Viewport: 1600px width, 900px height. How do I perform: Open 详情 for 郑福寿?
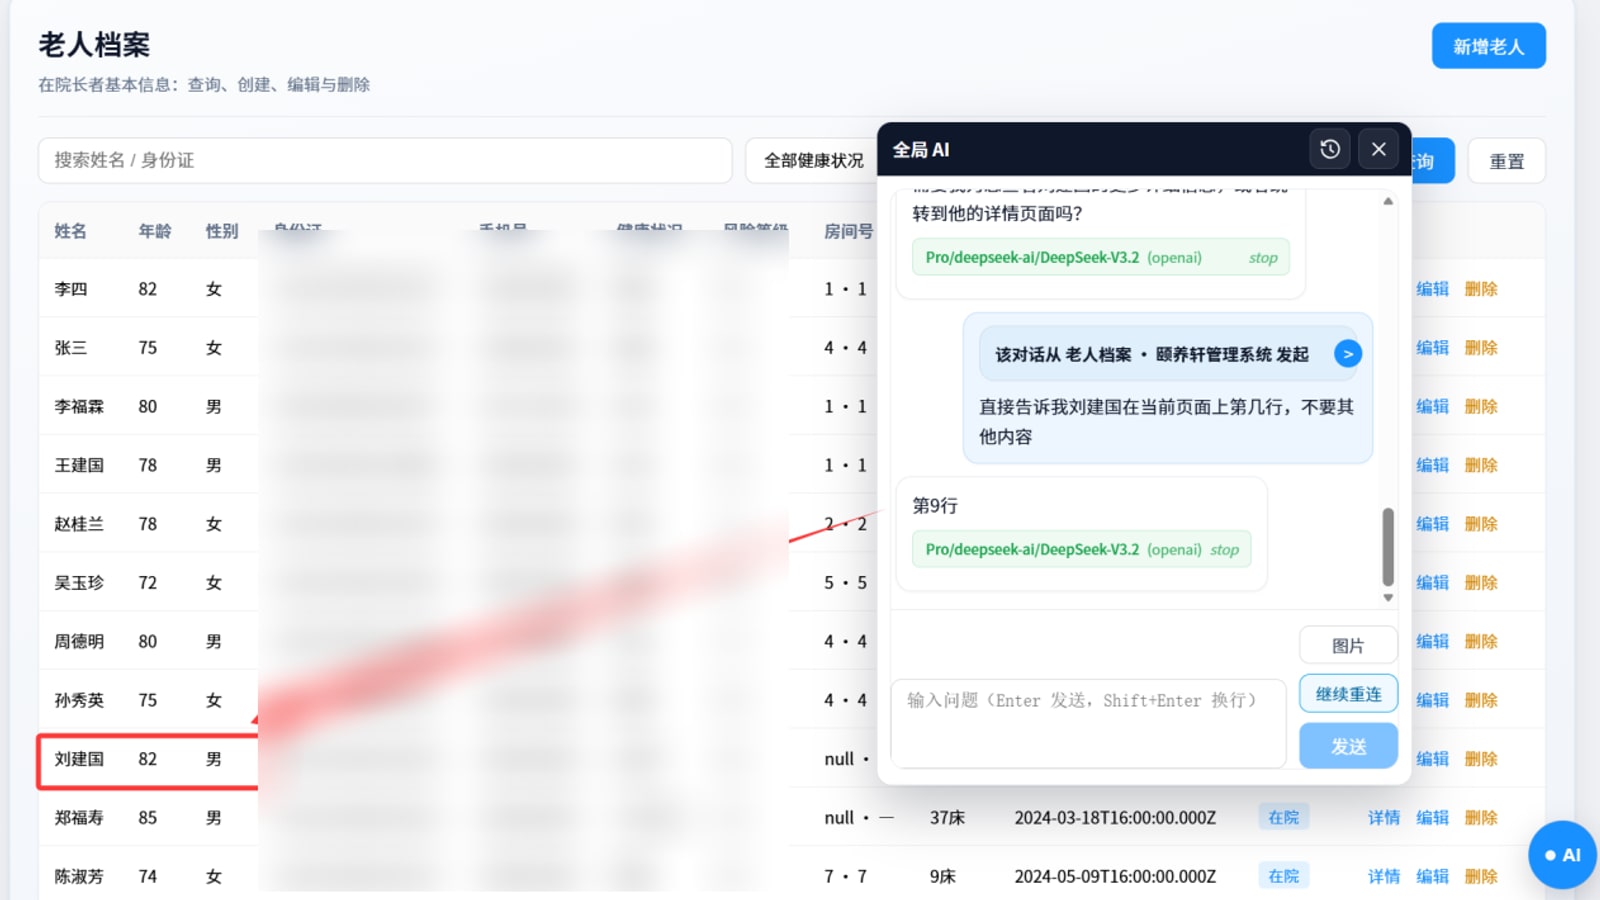point(1384,818)
